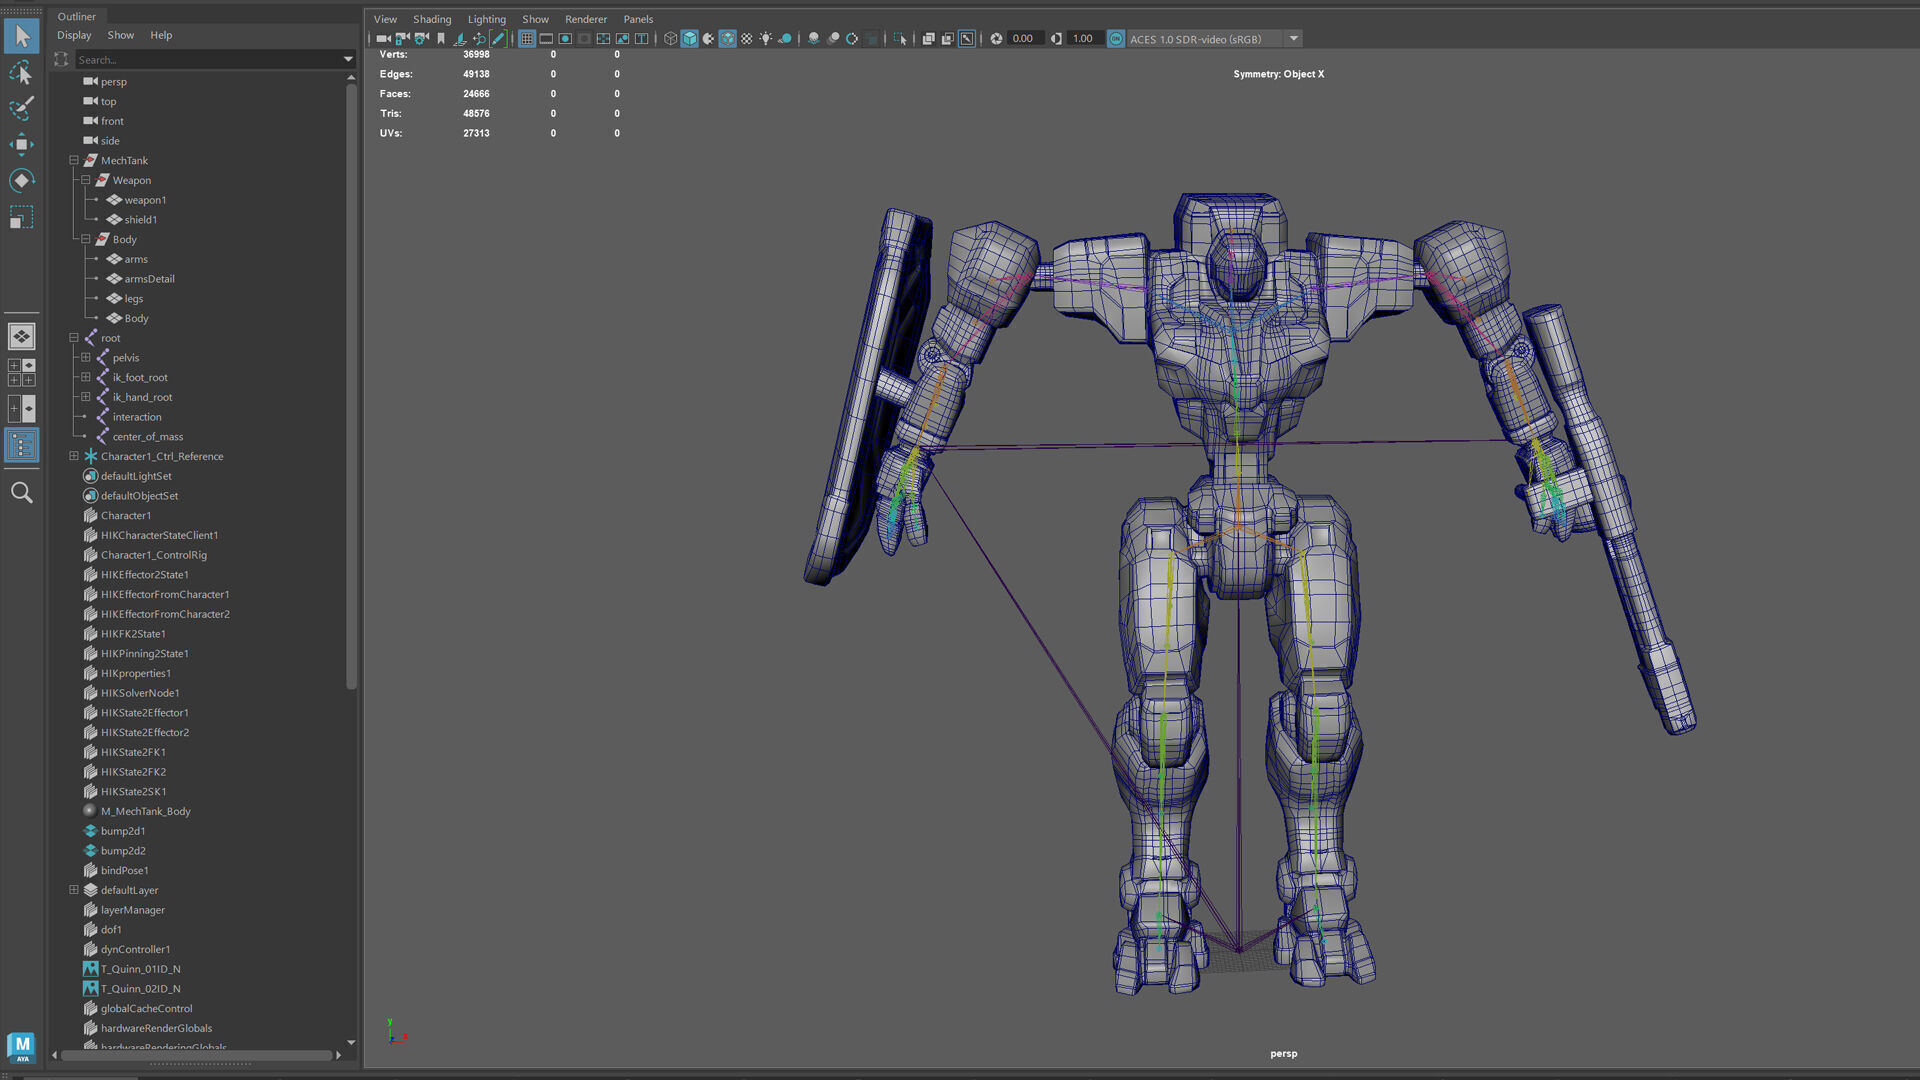Open the Outliner Help menu
This screenshot has width=1920, height=1080.
[161, 35]
